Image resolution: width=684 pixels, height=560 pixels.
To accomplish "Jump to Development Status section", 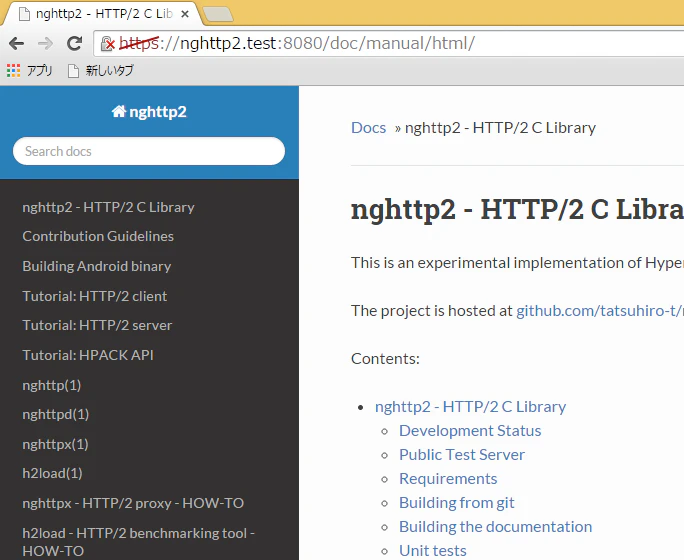I will coord(470,431).
